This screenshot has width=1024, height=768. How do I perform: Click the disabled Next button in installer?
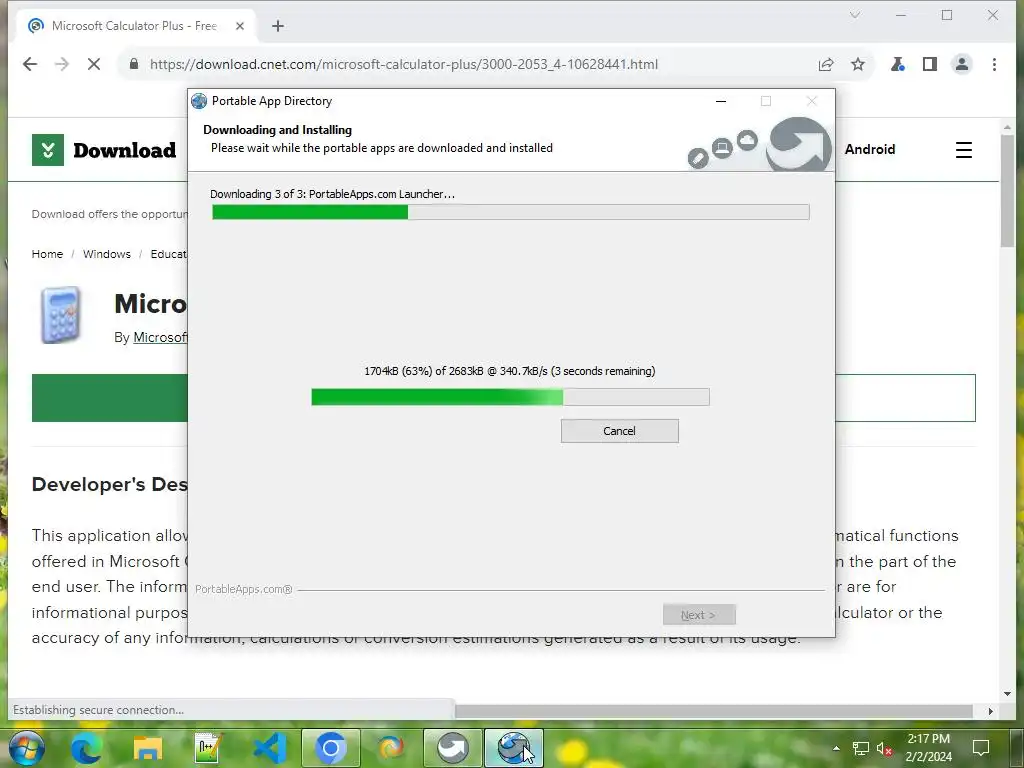(699, 615)
